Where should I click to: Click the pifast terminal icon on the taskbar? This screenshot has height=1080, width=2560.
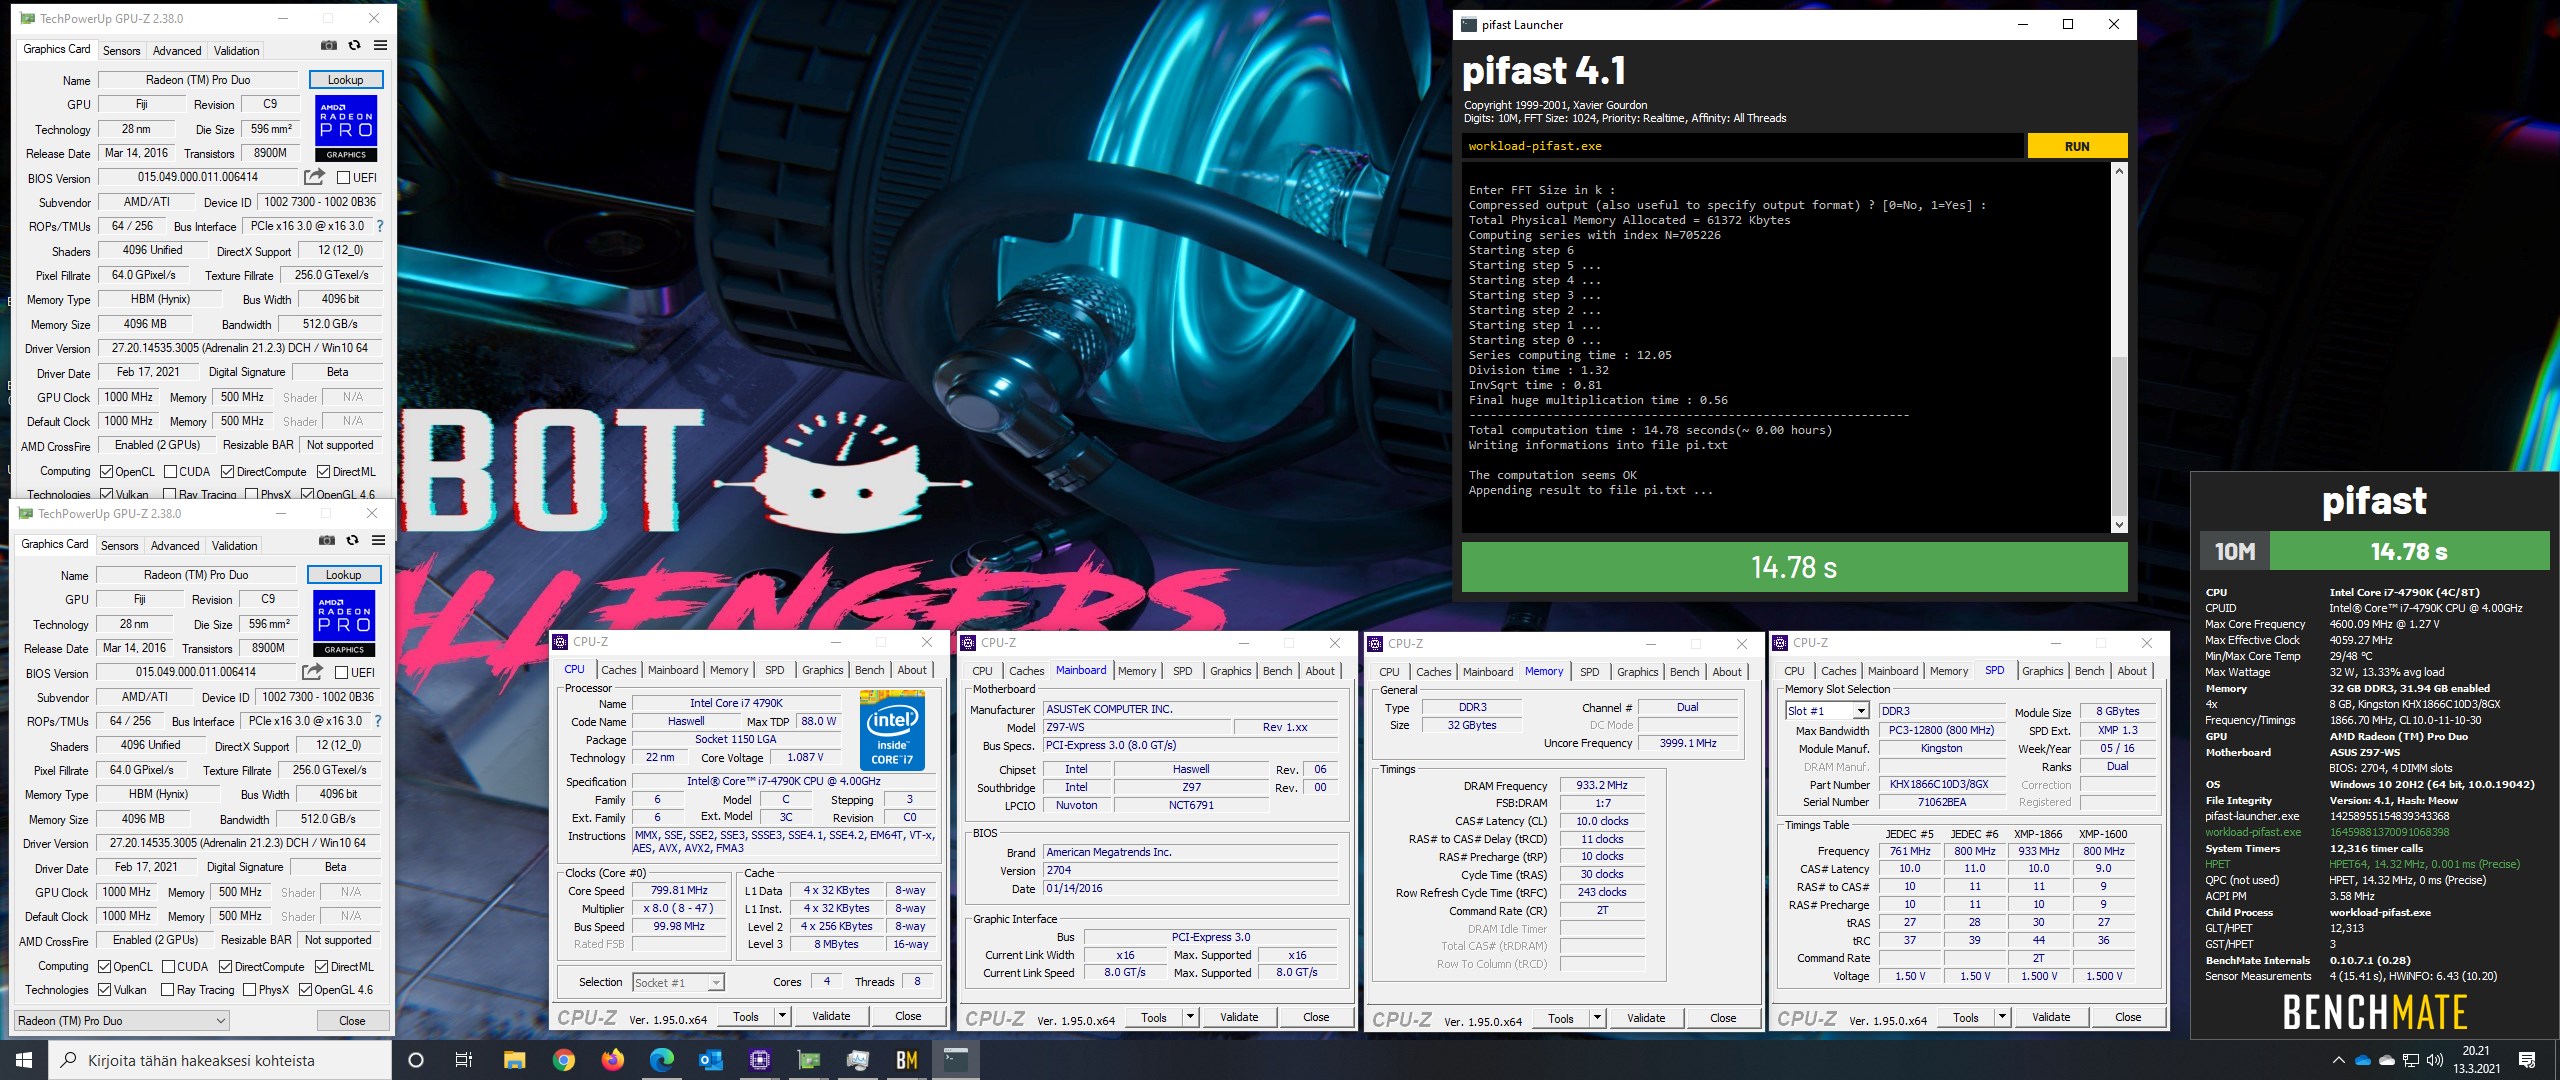pos(956,1060)
